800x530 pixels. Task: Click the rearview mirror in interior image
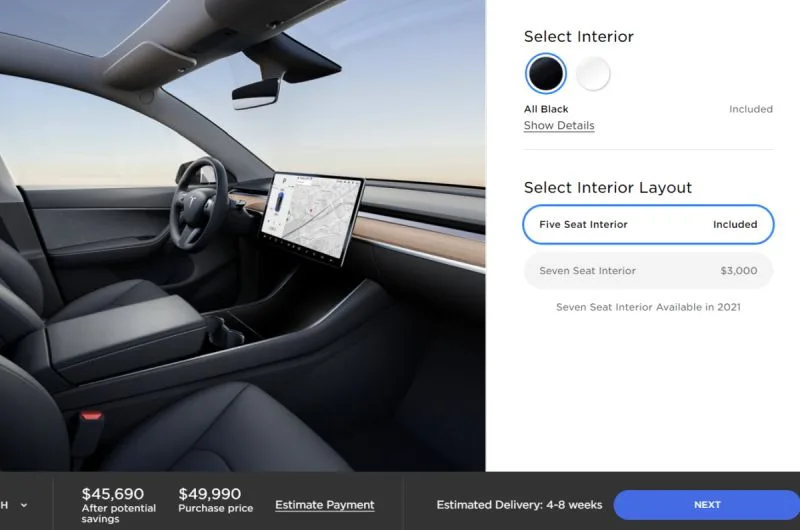pyautogui.click(x=257, y=94)
